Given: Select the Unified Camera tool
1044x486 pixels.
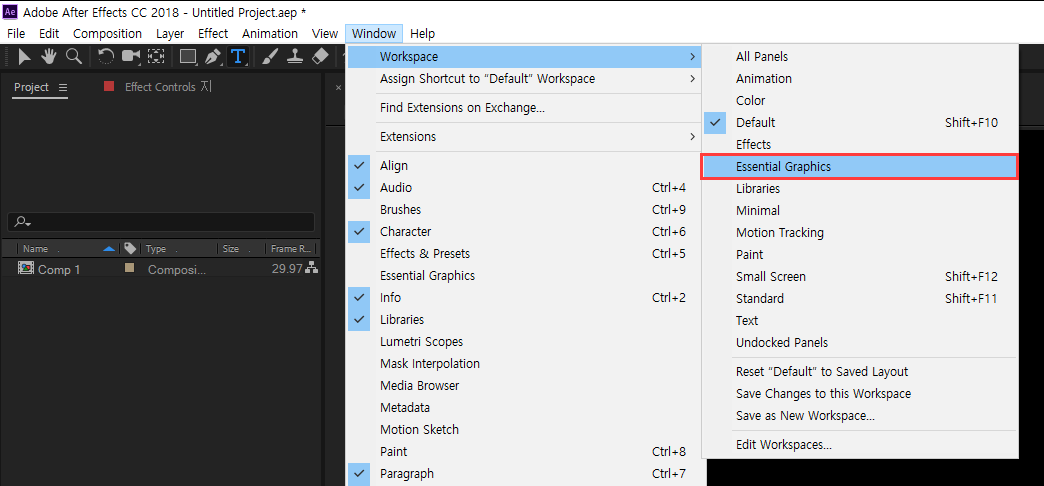Looking at the screenshot, I should pos(130,57).
